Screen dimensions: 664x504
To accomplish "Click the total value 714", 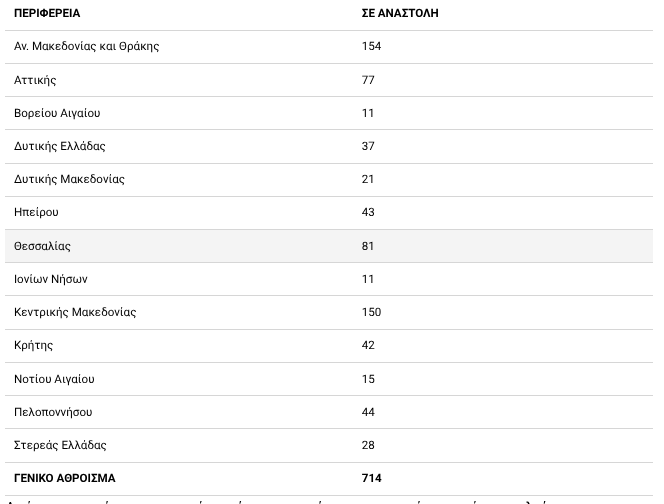I will click(372, 478).
